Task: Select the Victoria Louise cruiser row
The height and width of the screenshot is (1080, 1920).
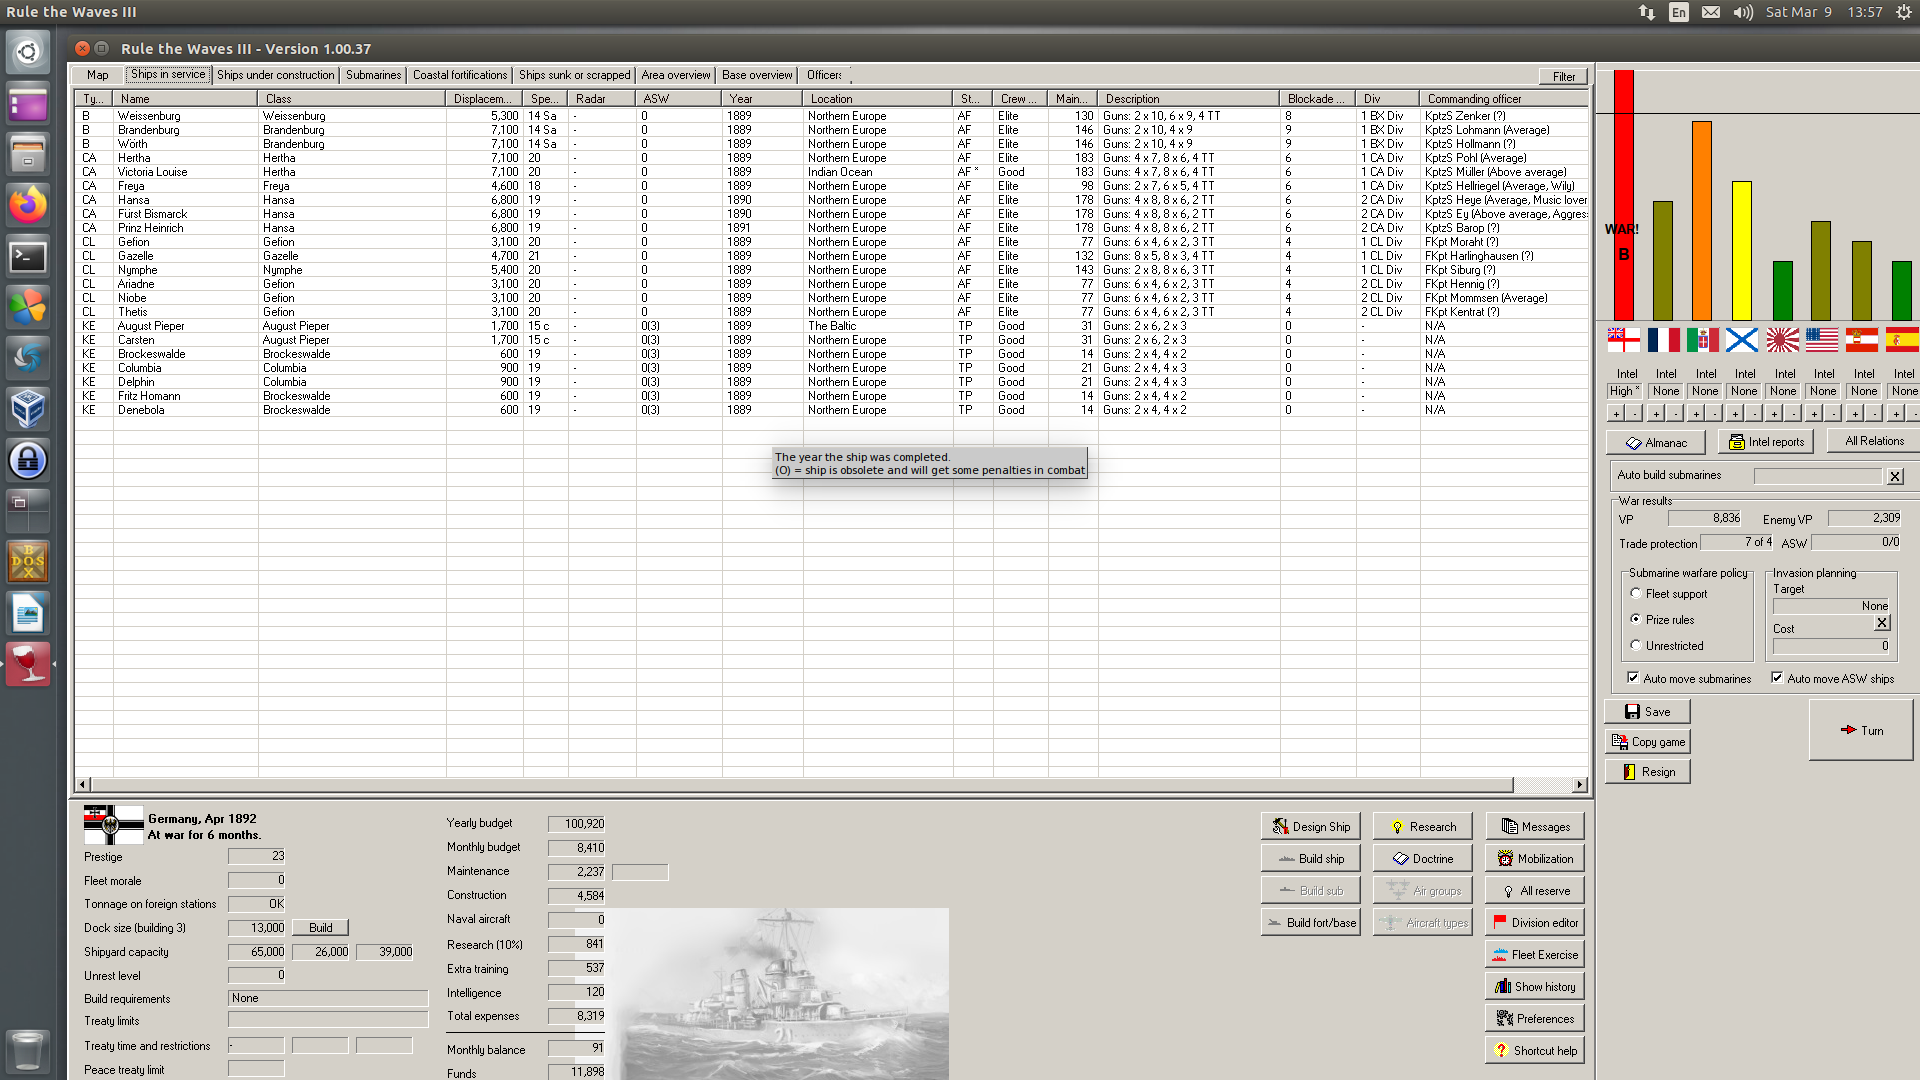Action: [x=831, y=172]
